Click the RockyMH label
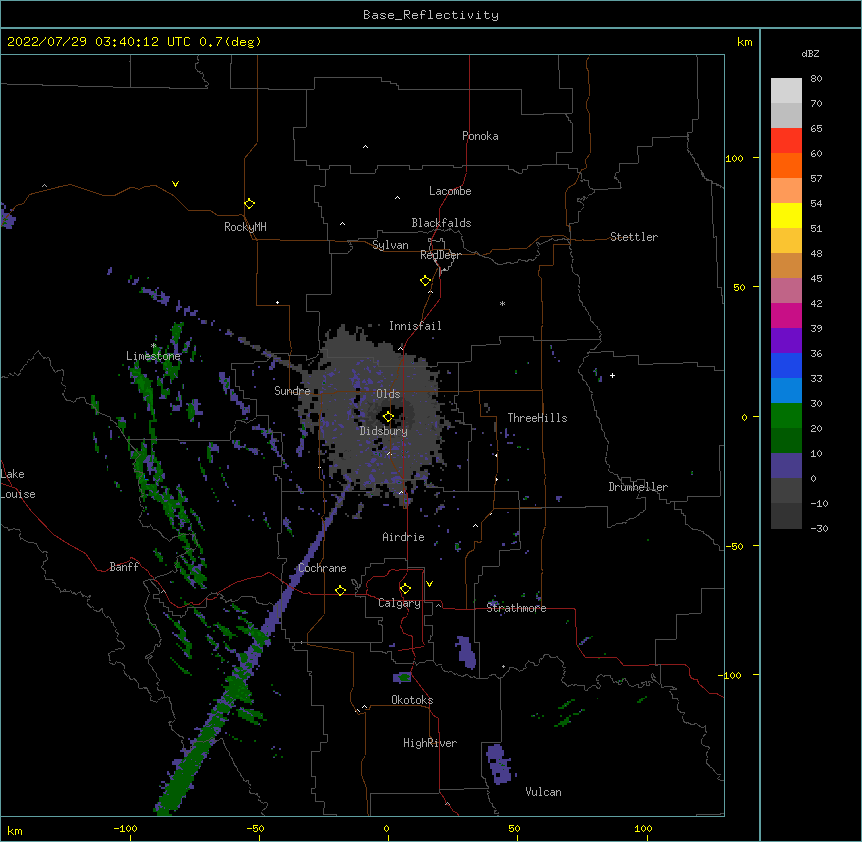Screen dimensions: 862x842 (245, 227)
